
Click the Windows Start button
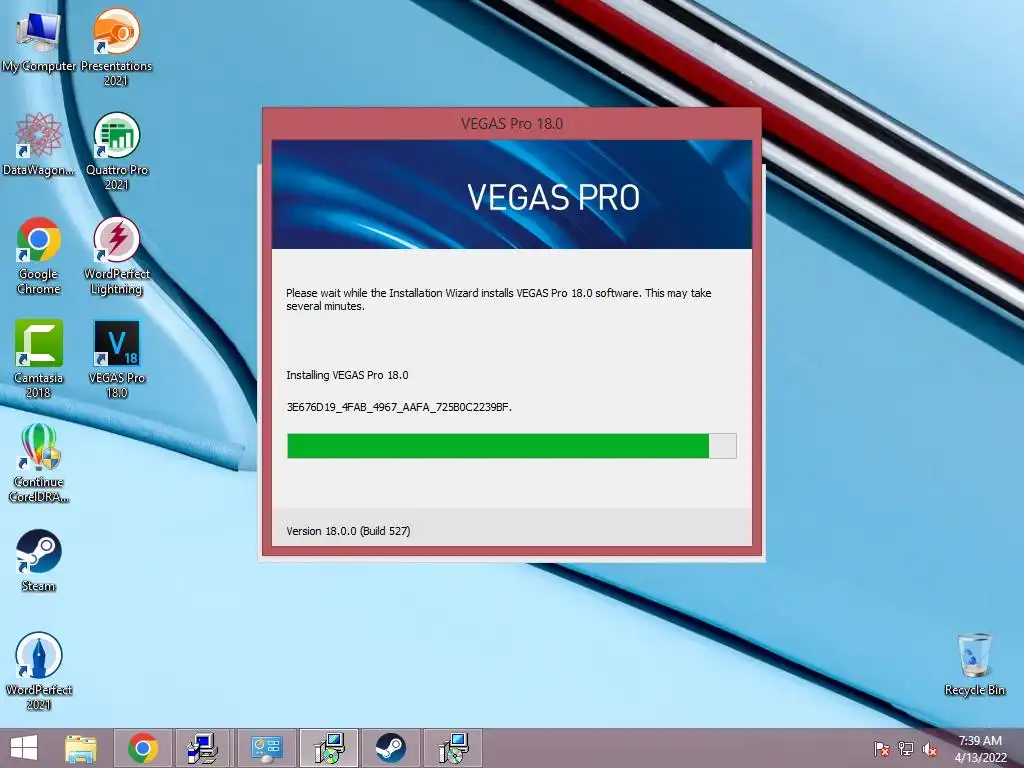[24, 748]
